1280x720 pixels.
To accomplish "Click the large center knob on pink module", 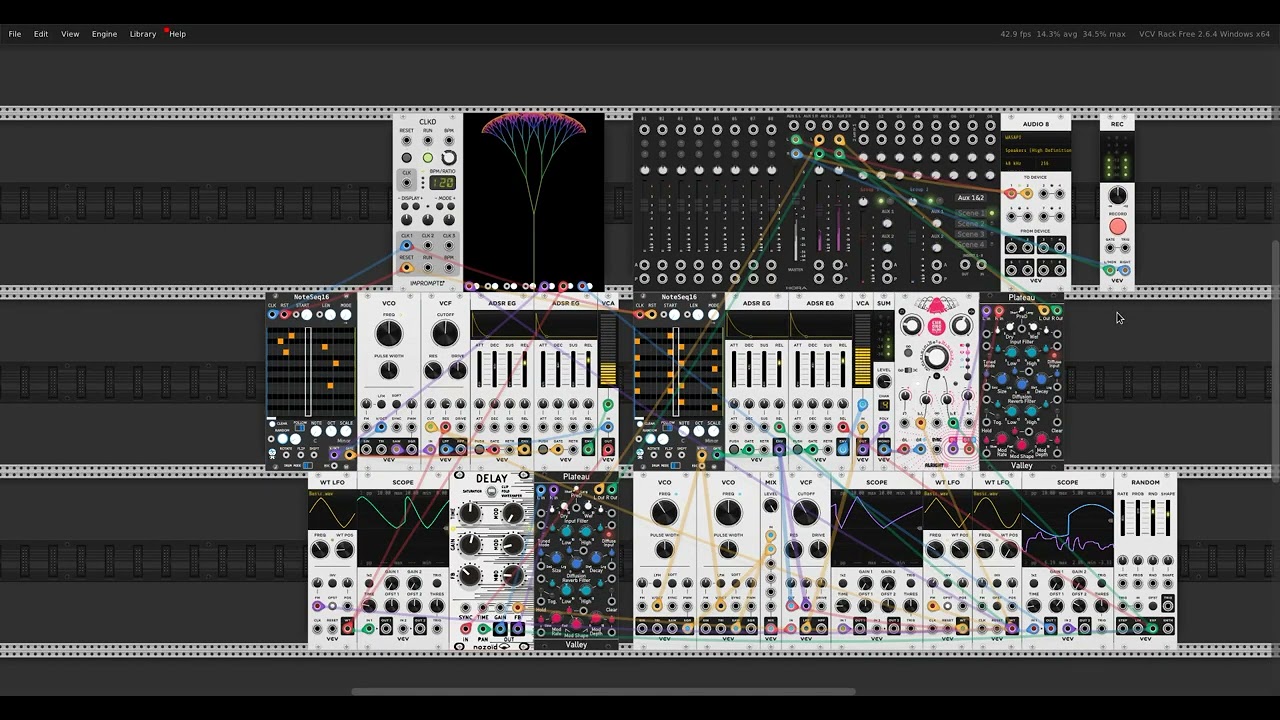I will pyautogui.click(x=936, y=357).
